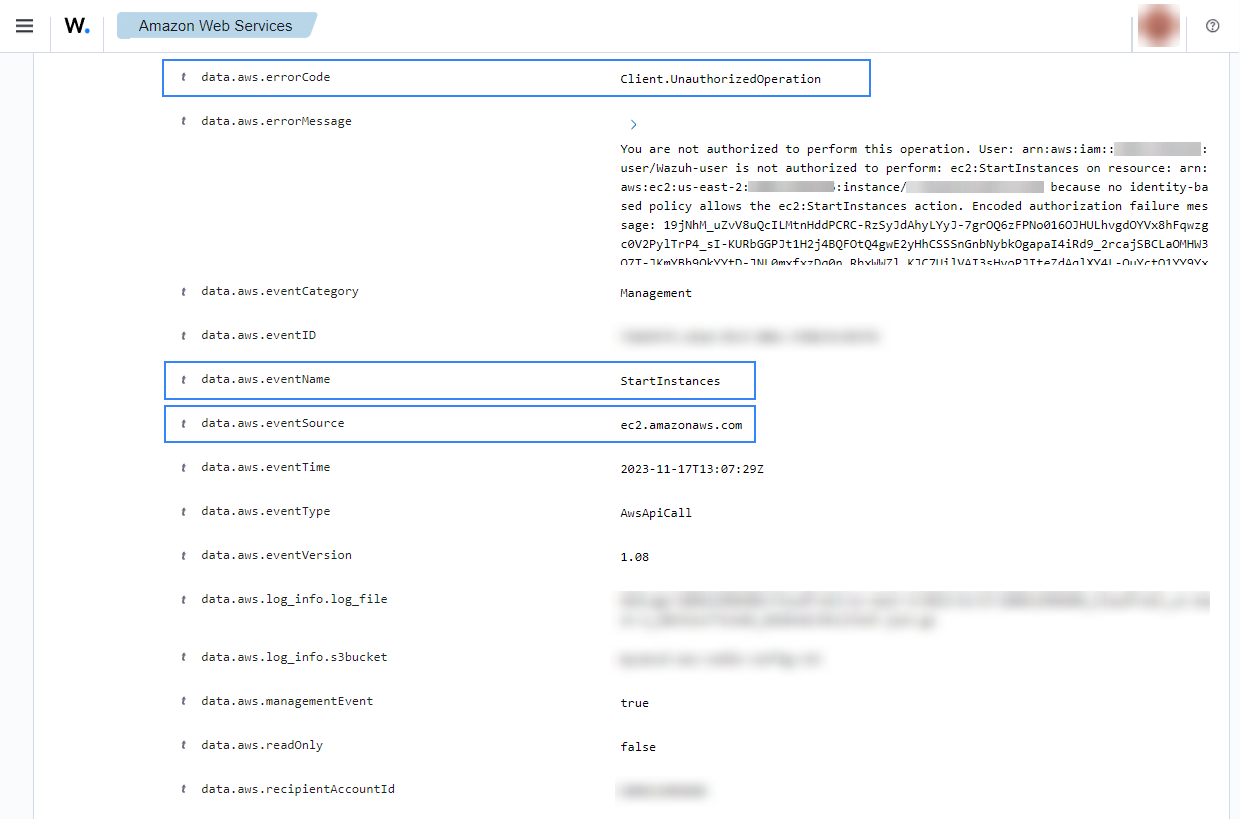The image size is (1240, 819).
Task: Click type icon beside data.aws.eventName
Action: pos(184,380)
